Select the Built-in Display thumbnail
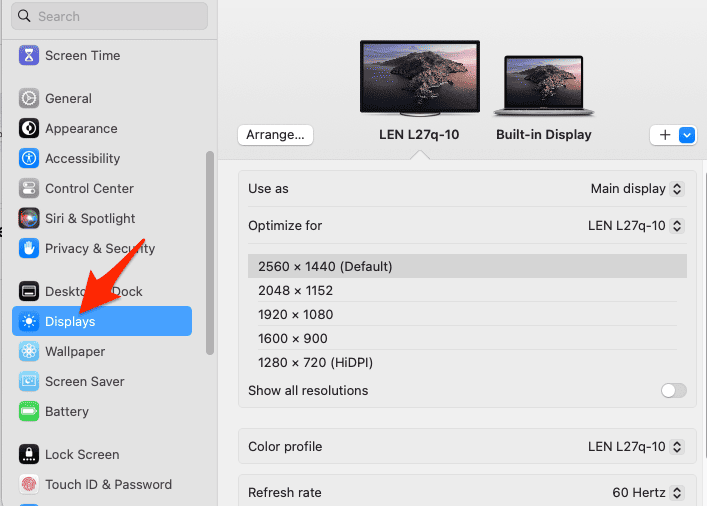The width and height of the screenshot is (707, 506). tap(544, 85)
